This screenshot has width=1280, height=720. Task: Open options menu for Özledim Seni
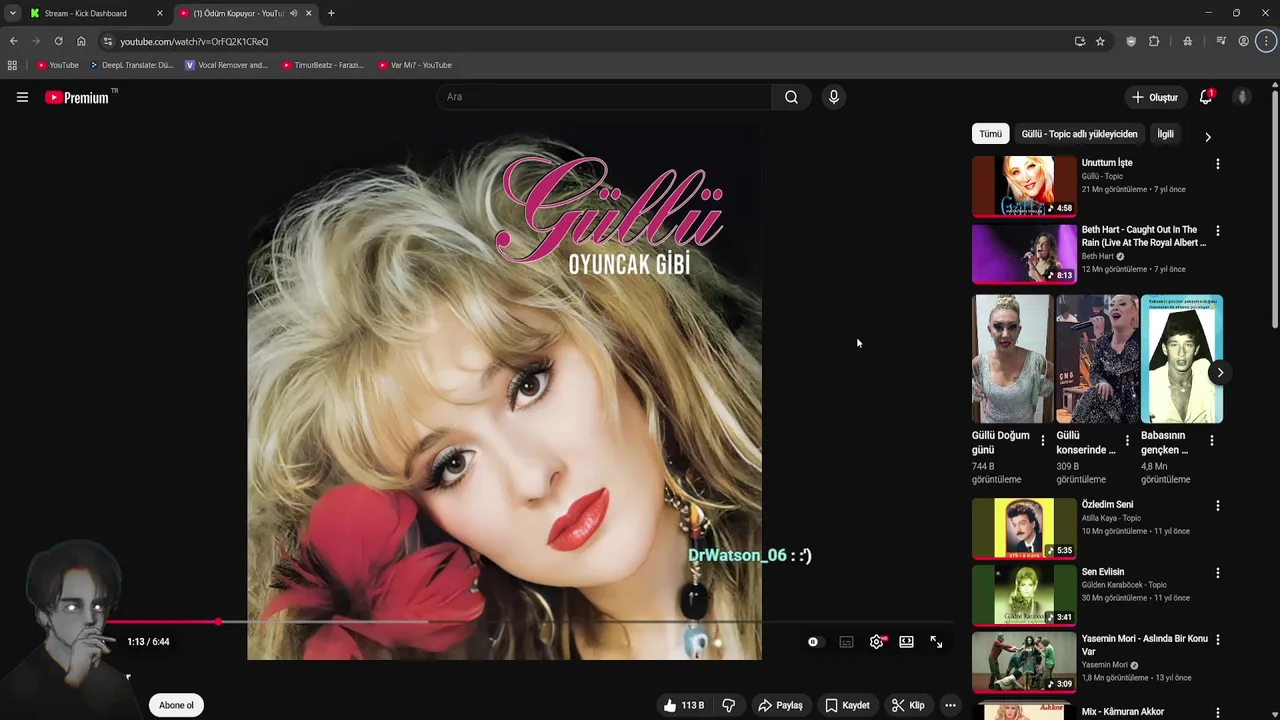(x=1217, y=506)
